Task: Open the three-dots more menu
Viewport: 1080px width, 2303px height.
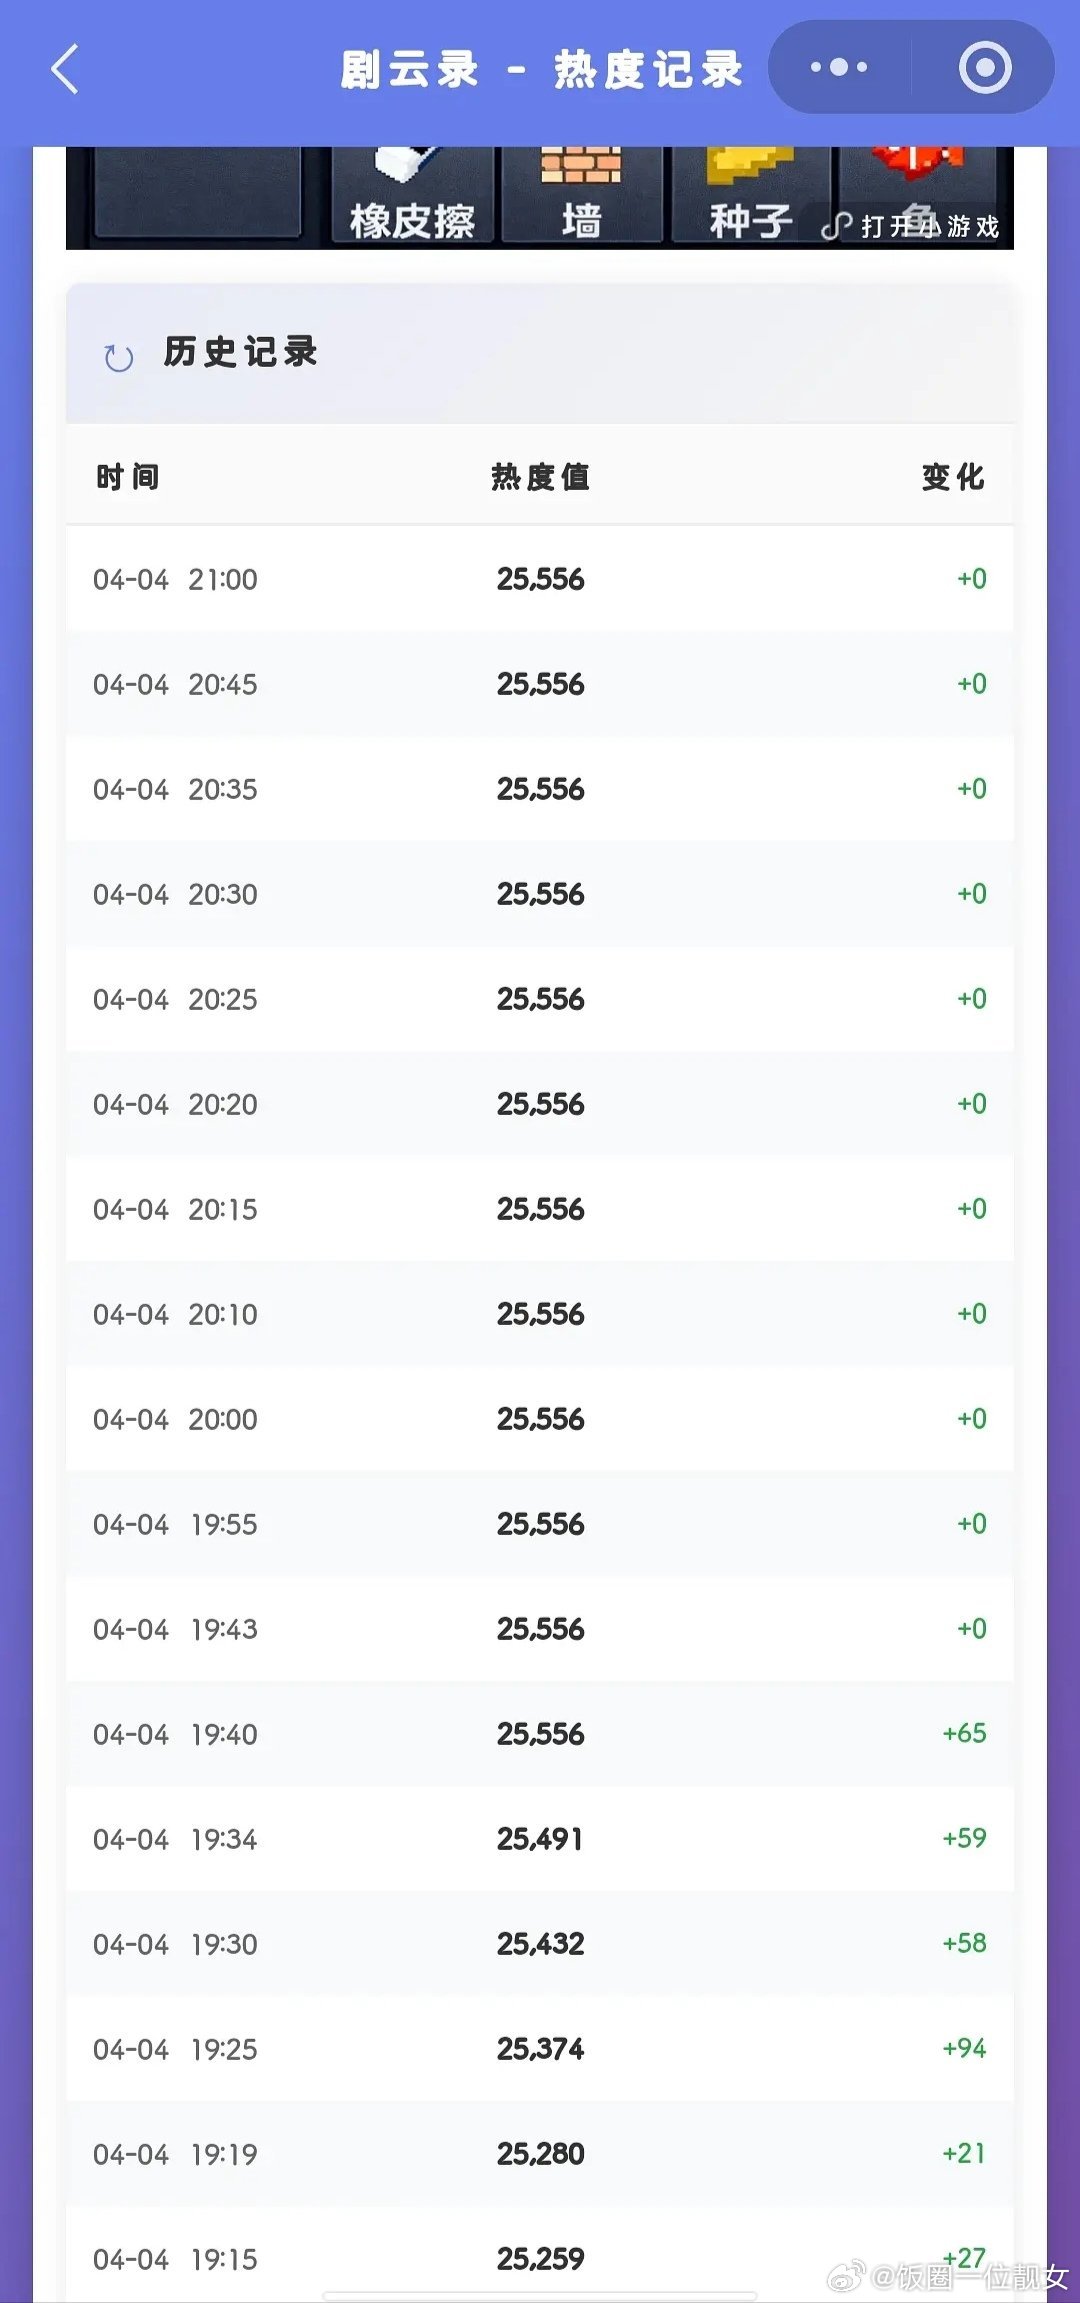Action: [839, 68]
